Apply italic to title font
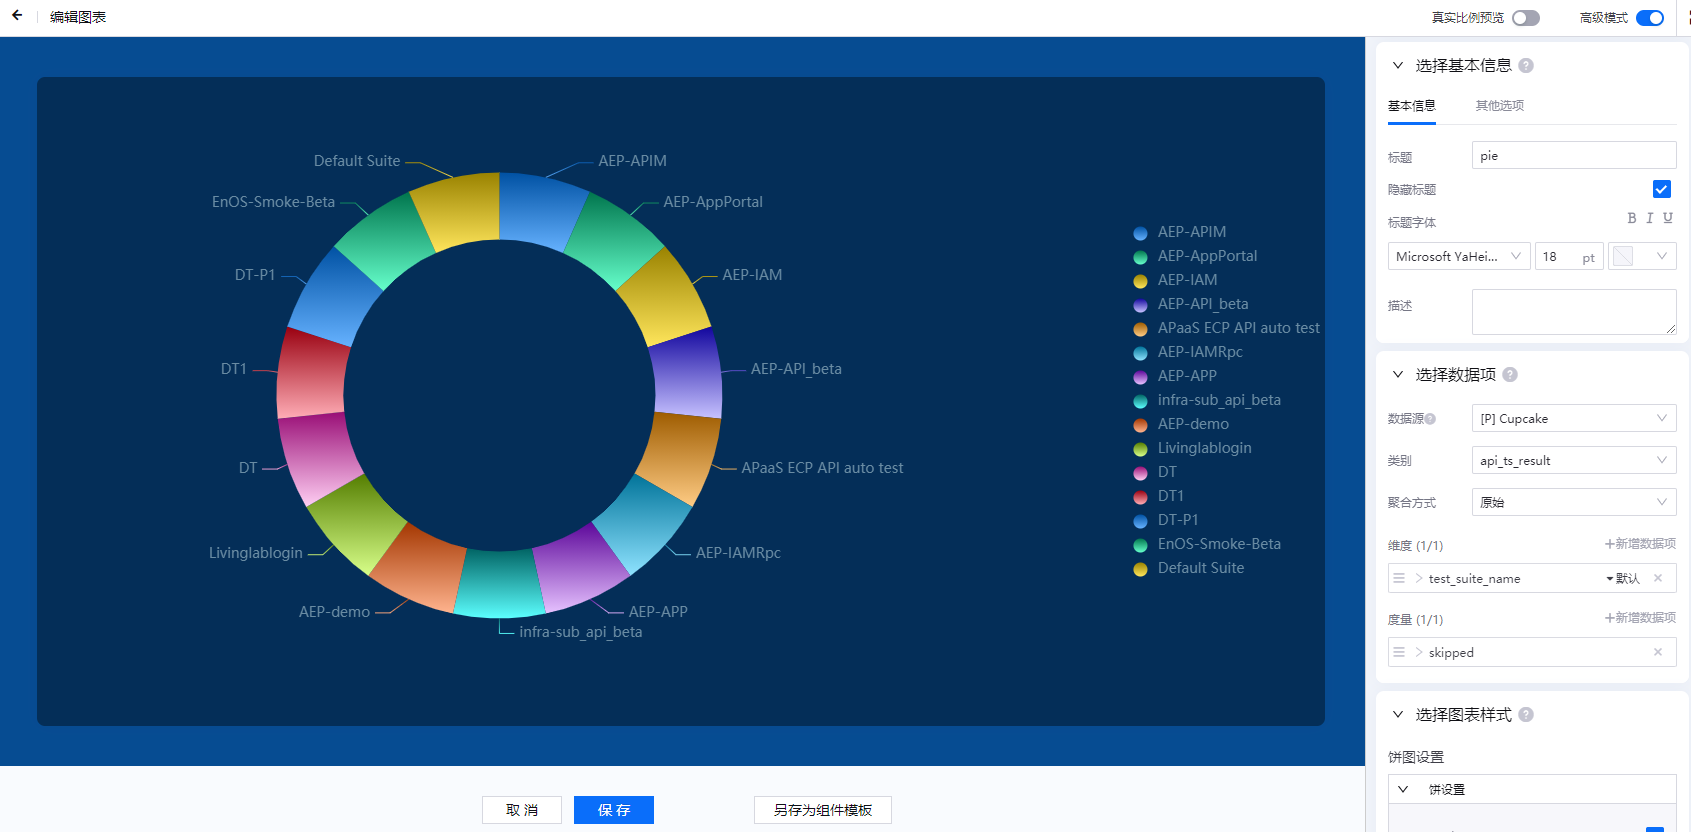This screenshot has height=832, width=1691. tap(1650, 218)
